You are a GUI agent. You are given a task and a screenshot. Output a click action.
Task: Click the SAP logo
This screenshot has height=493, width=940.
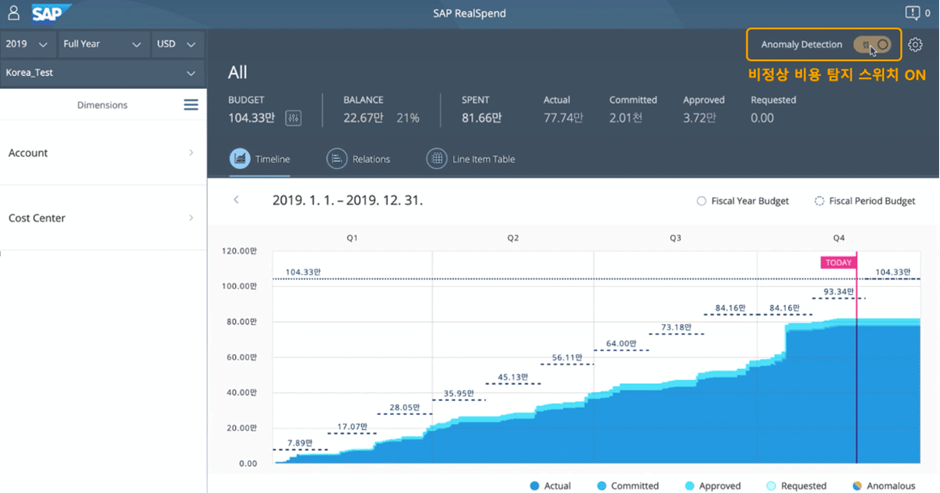[x=51, y=13]
